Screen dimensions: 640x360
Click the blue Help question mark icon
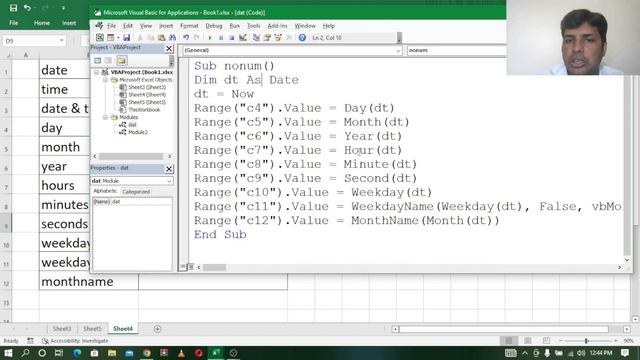click(302, 38)
